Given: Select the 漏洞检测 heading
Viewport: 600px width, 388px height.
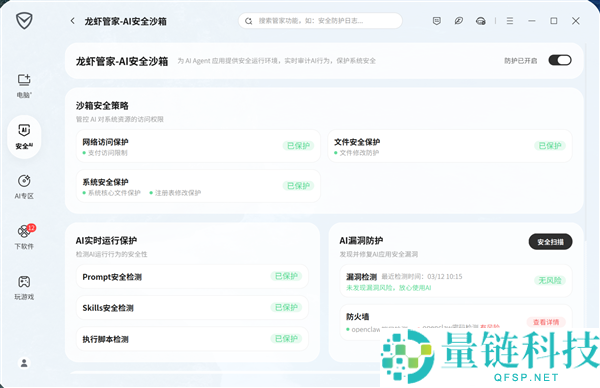Looking at the screenshot, I should (x=361, y=277).
